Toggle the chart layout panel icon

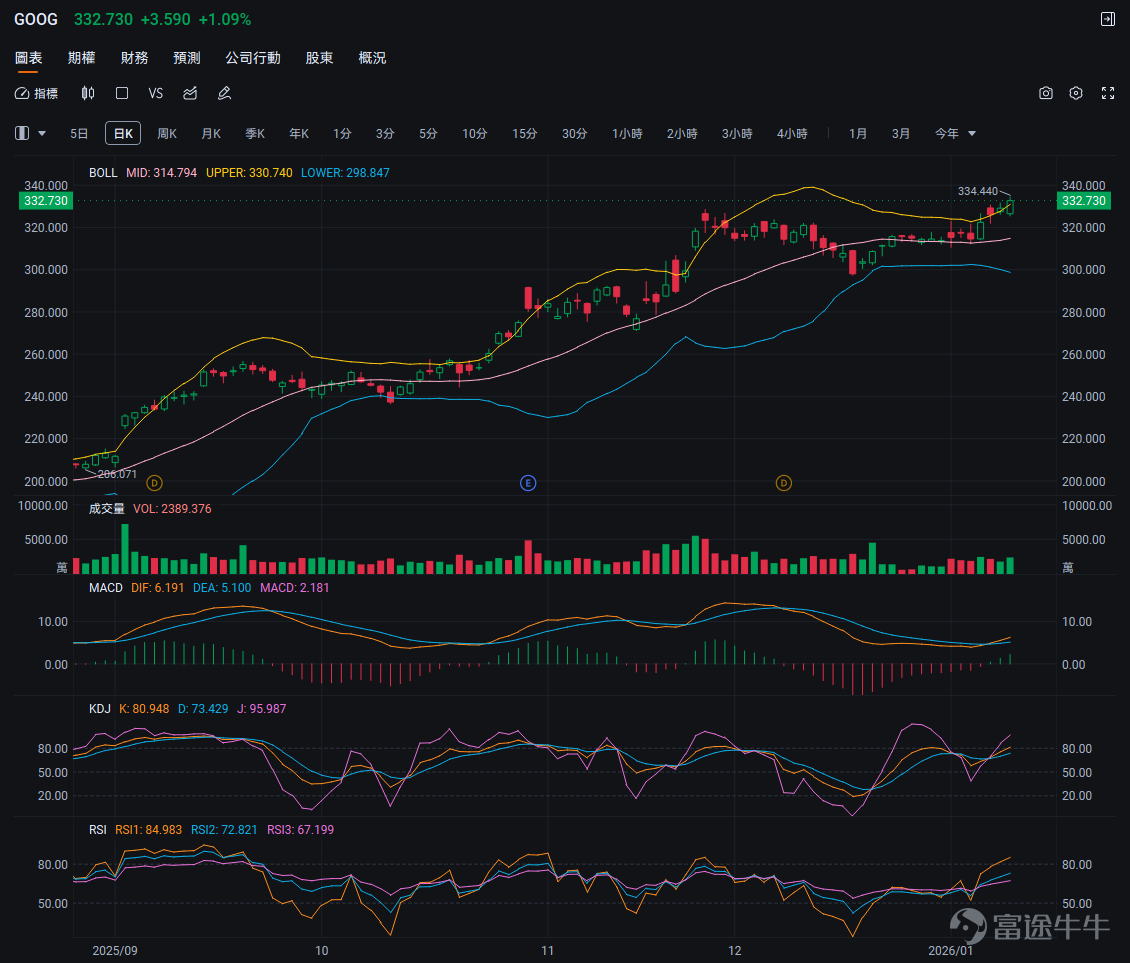tap(22, 133)
